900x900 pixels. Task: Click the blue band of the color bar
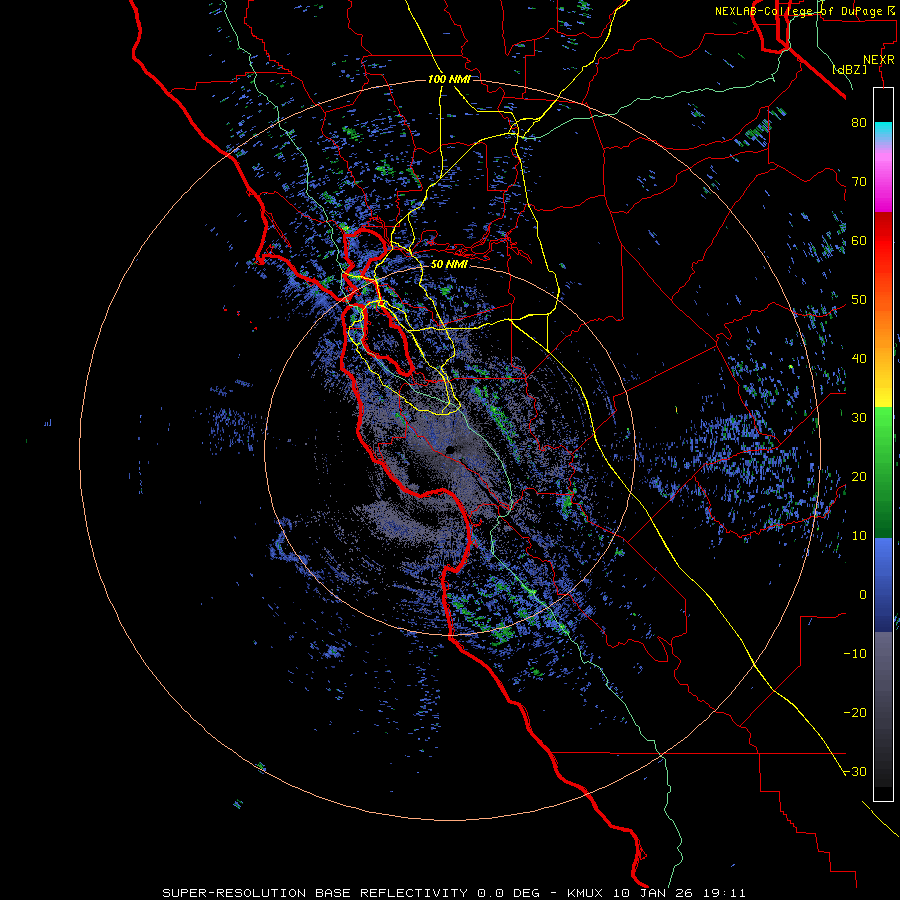[883, 585]
